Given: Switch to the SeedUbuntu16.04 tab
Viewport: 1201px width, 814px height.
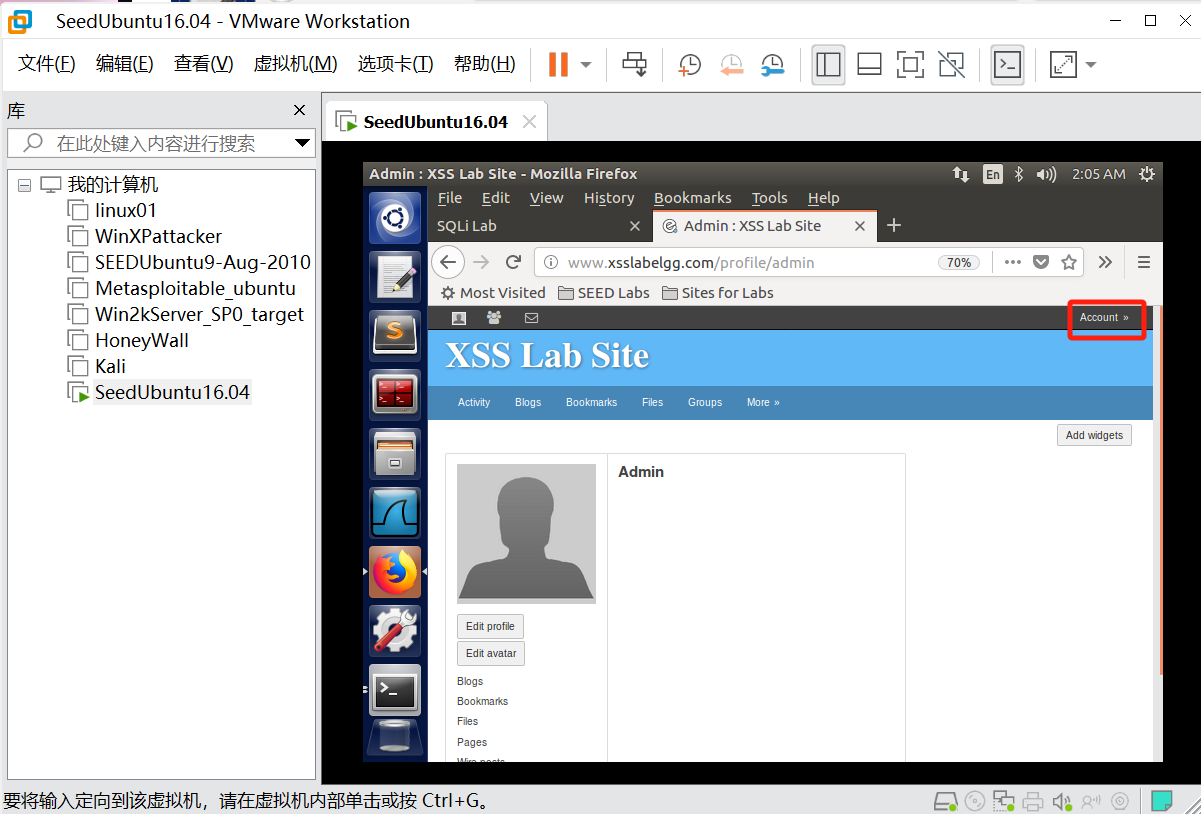Looking at the screenshot, I should [x=435, y=122].
